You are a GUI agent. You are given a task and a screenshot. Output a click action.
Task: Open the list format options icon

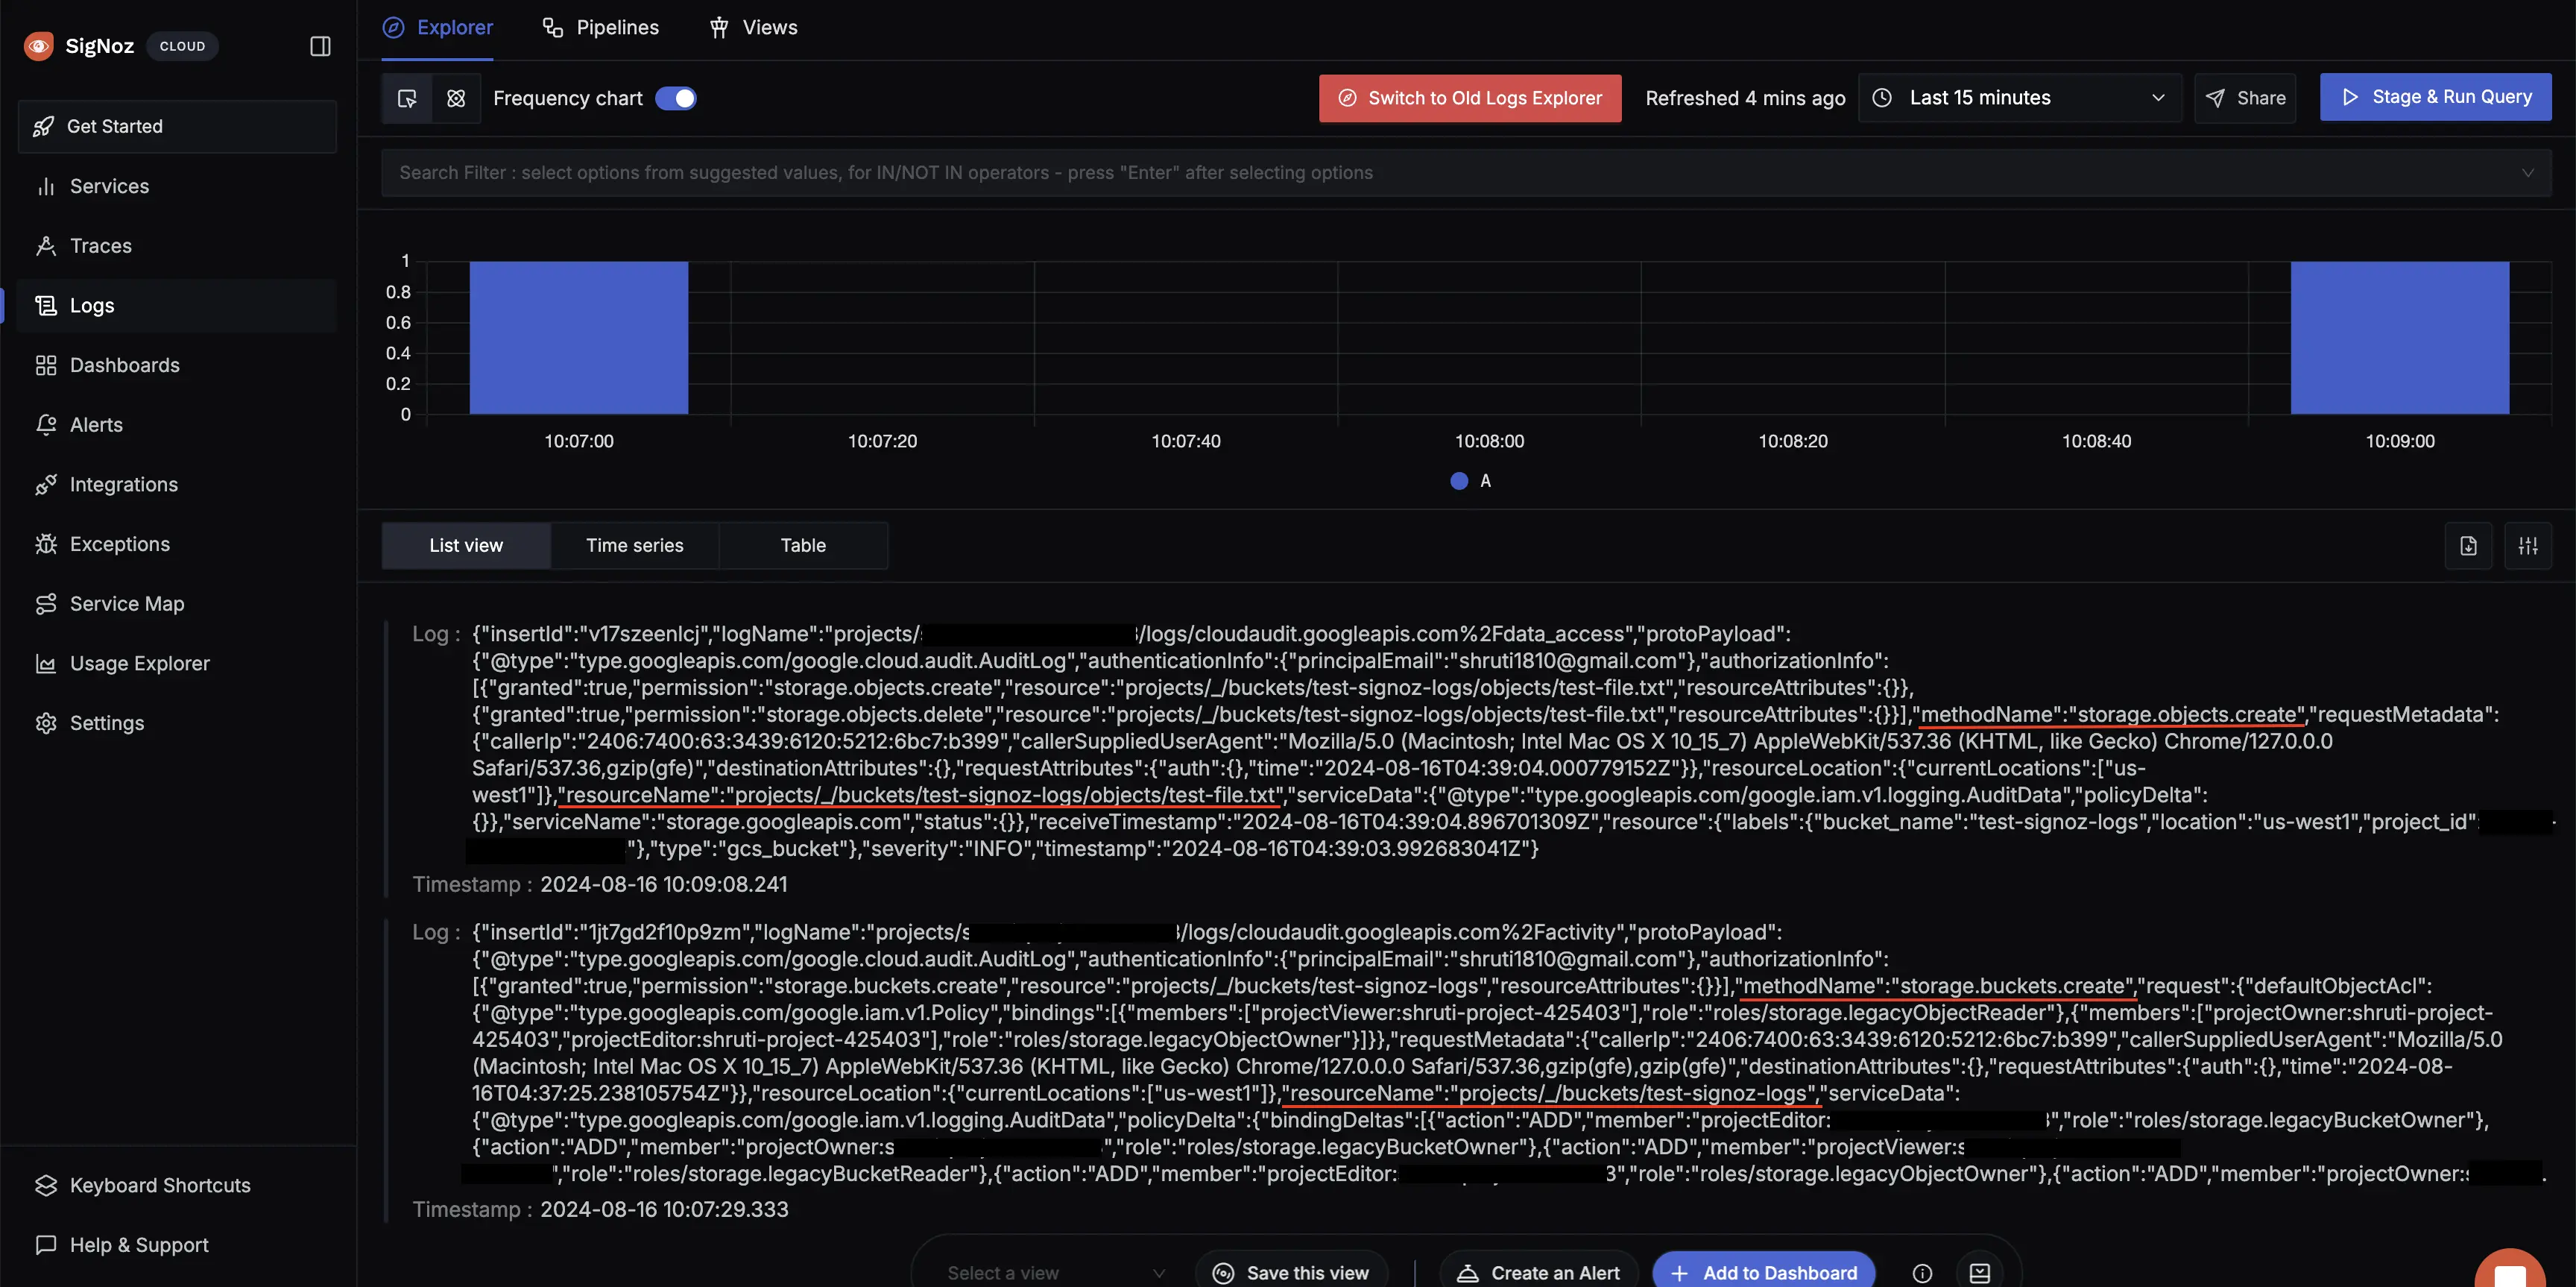(x=2528, y=546)
